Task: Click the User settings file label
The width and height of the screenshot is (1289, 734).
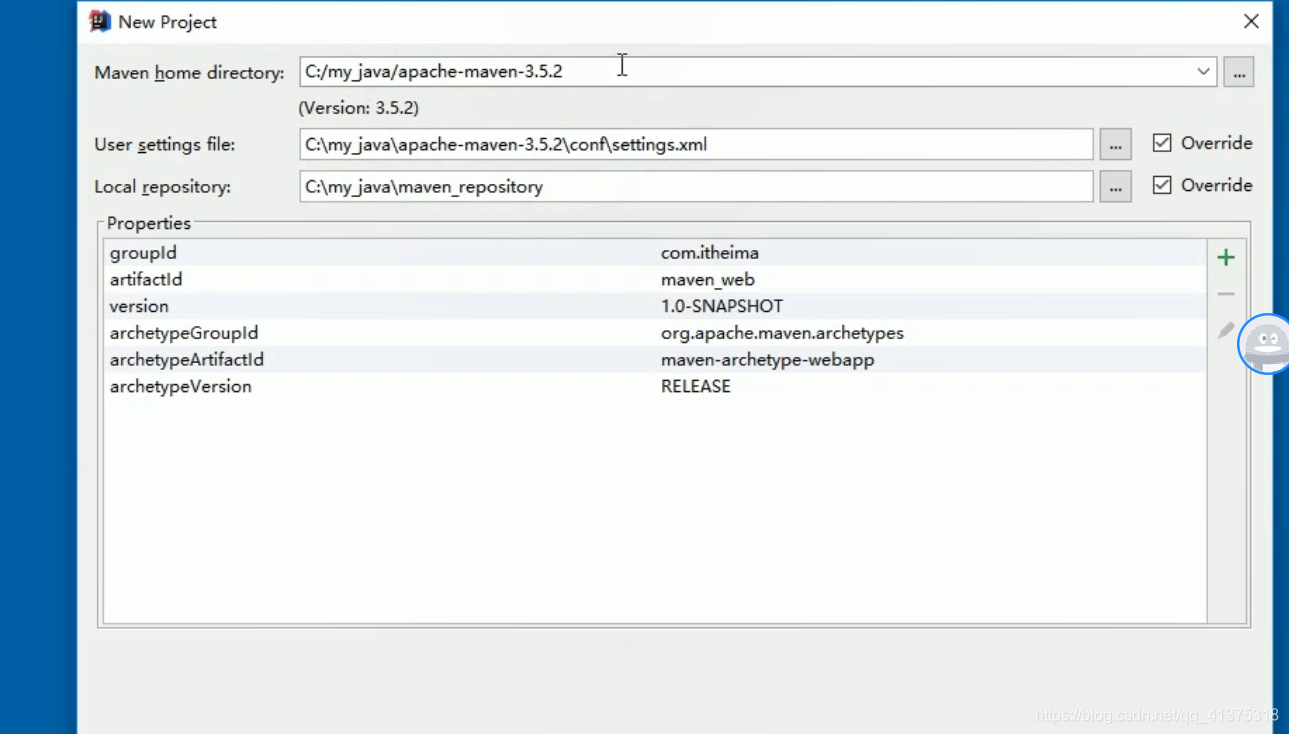Action: [165, 145]
